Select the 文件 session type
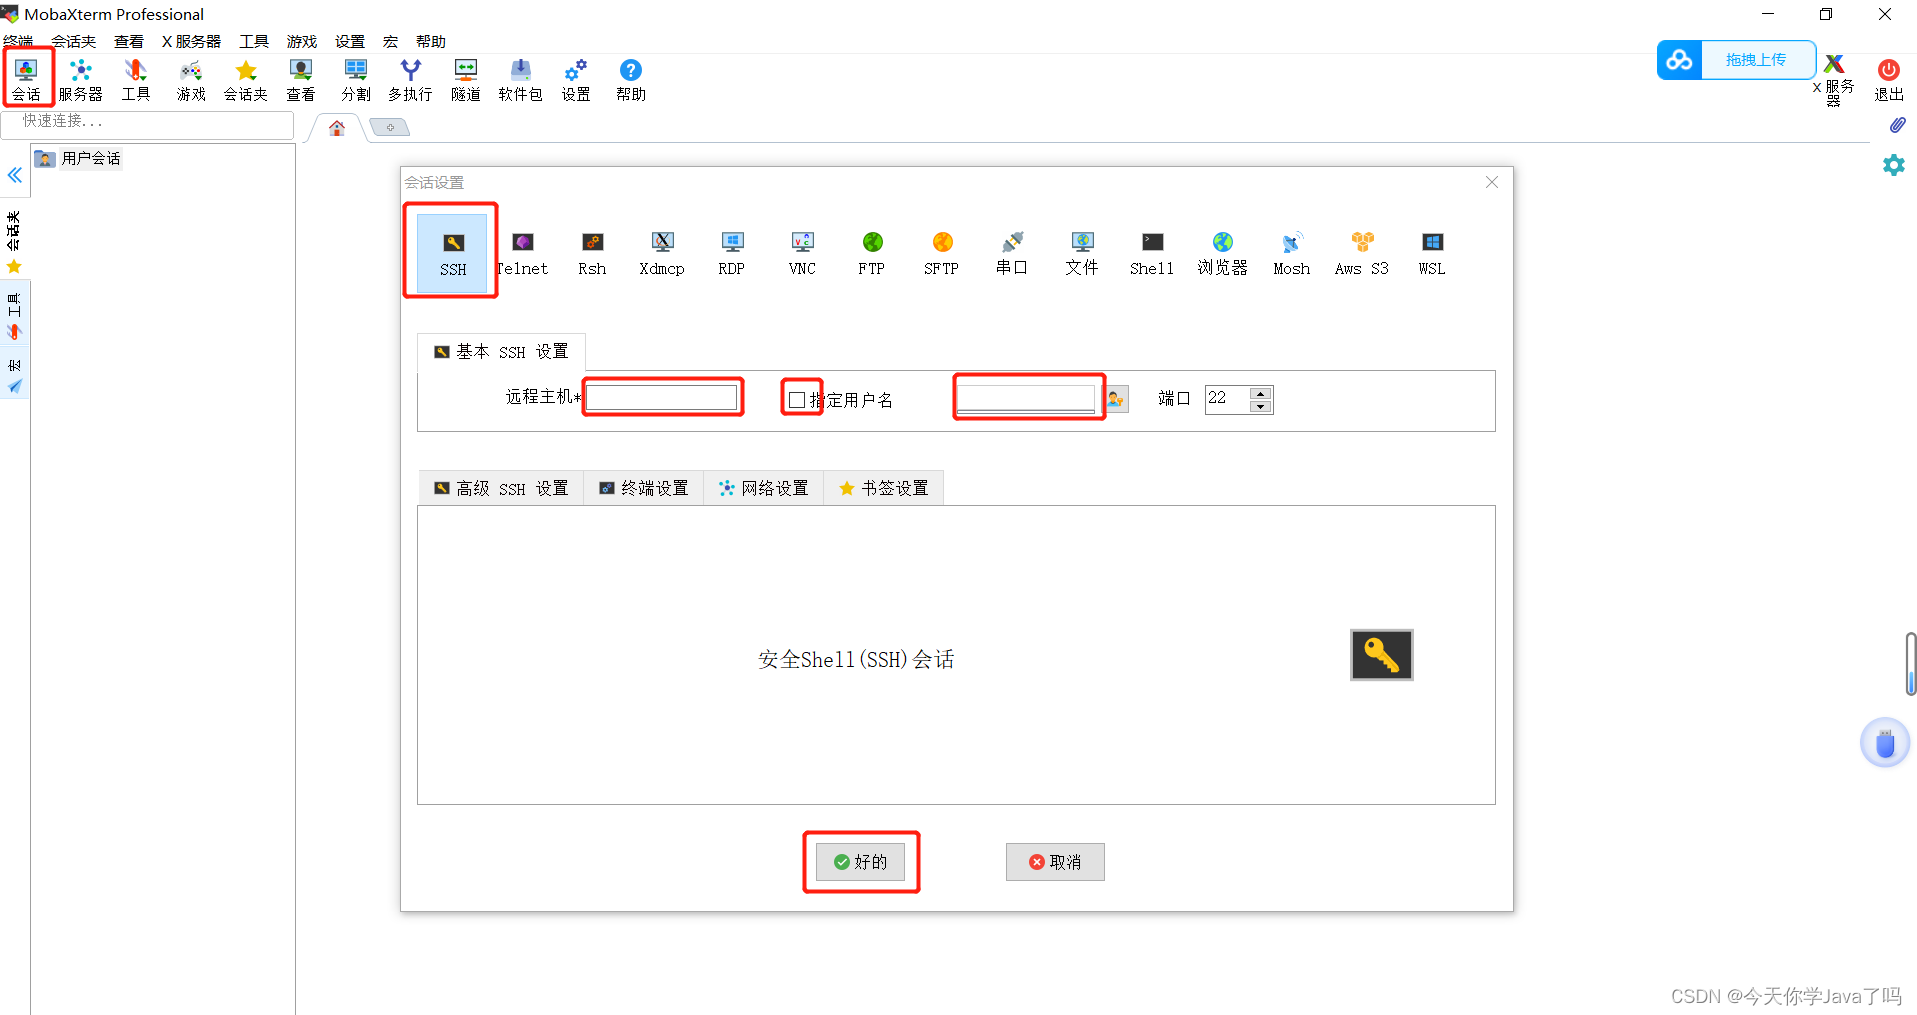The height and width of the screenshot is (1015, 1917). coord(1082,254)
